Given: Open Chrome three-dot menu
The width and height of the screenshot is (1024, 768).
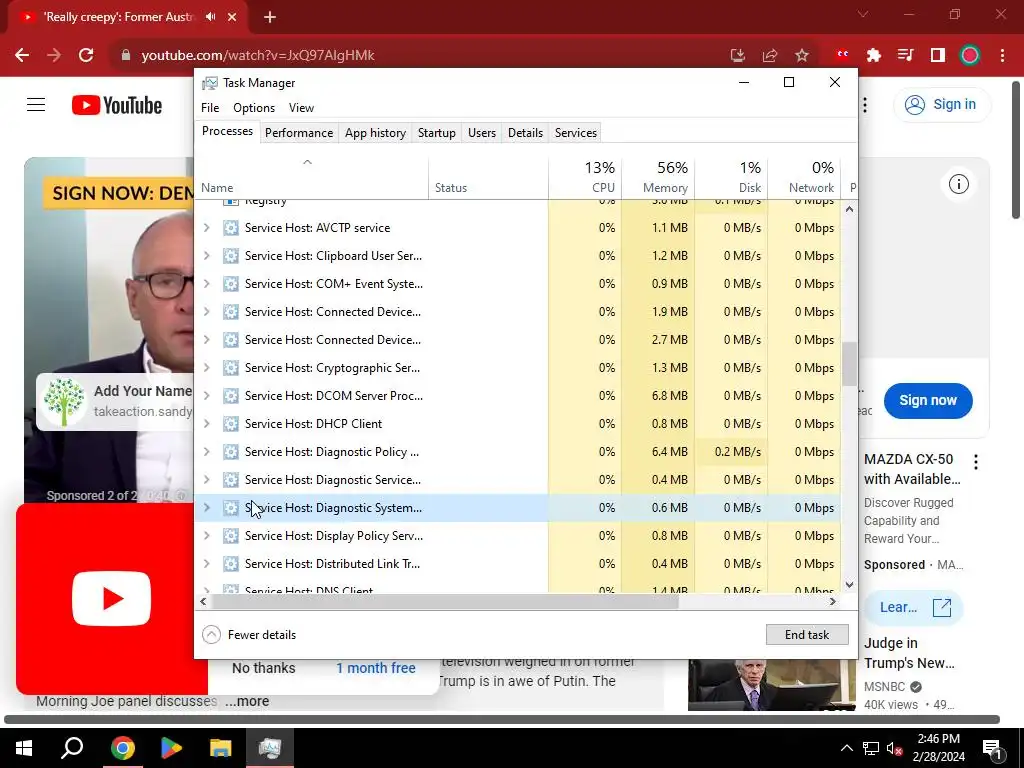Looking at the screenshot, I should click(1002, 56).
